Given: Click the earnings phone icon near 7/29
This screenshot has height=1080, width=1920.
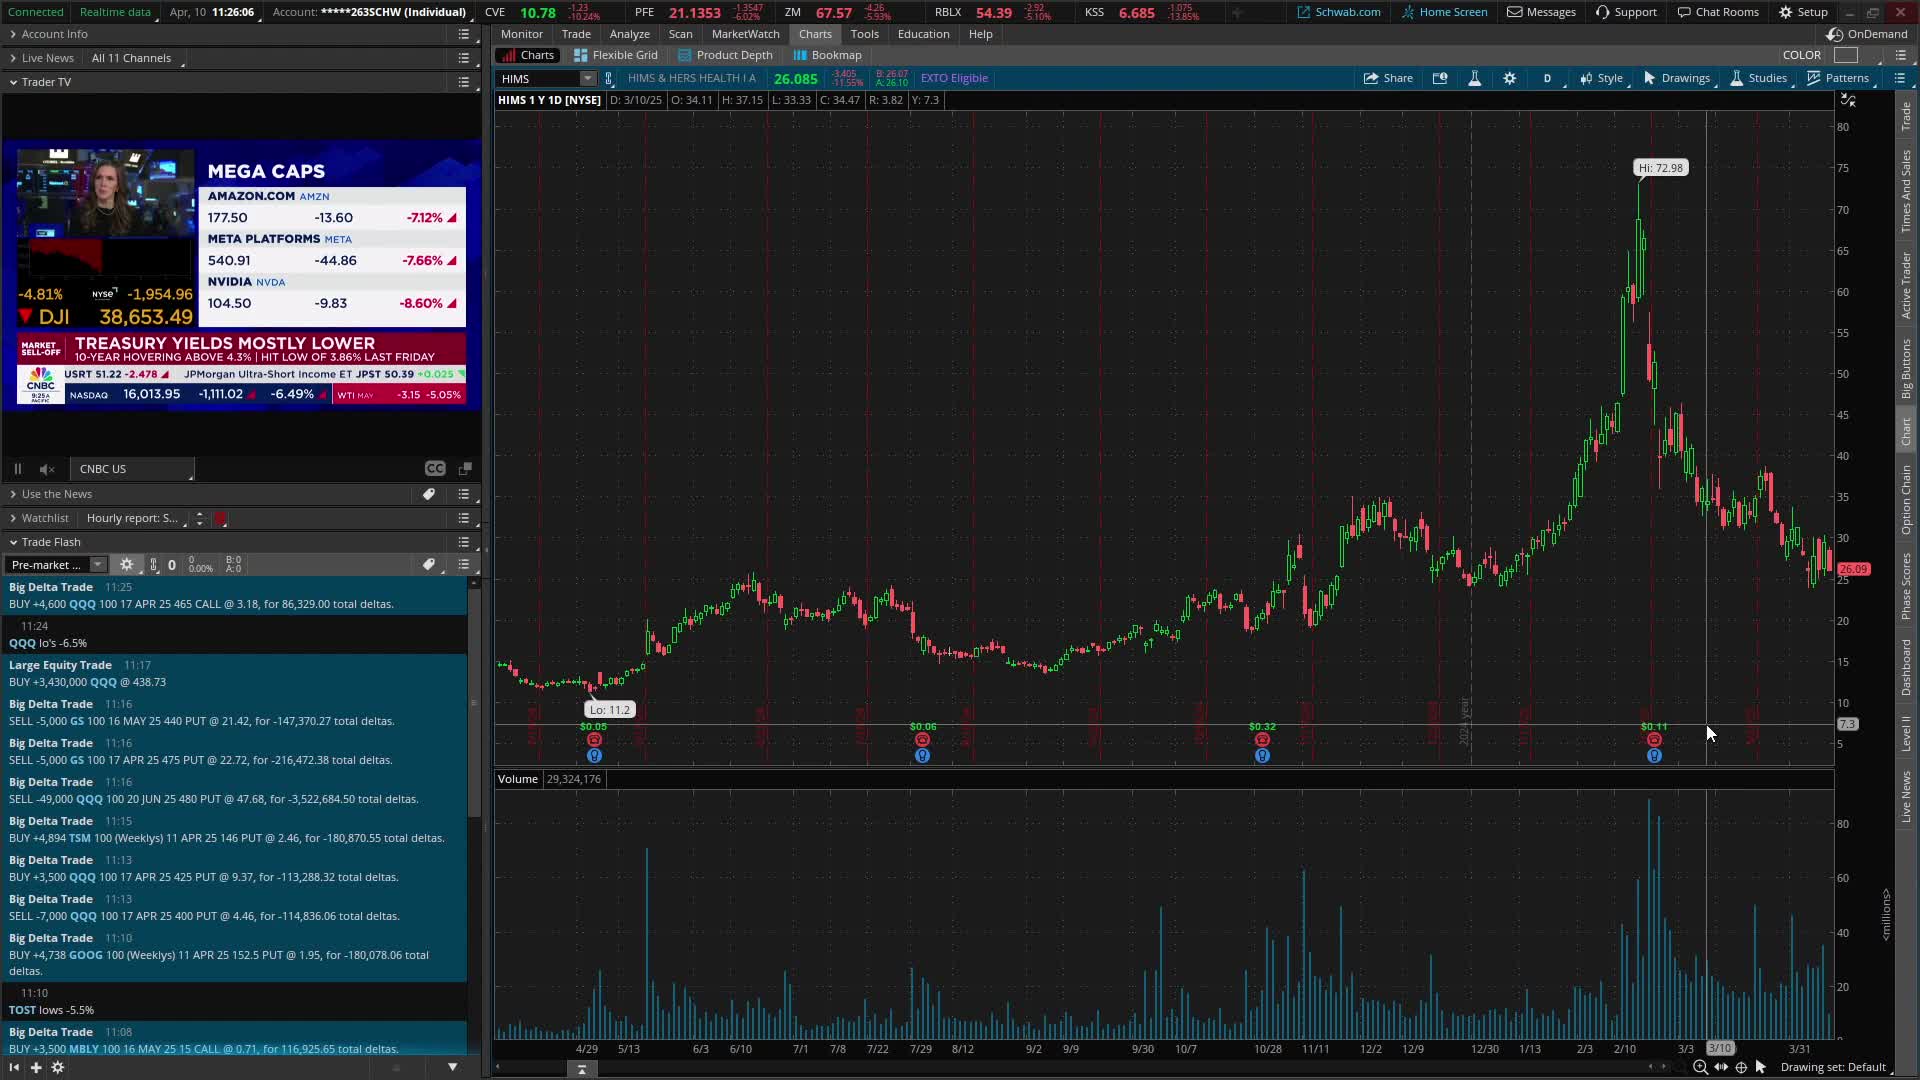Looking at the screenshot, I should pyautogui.click(x=922, y=740).
